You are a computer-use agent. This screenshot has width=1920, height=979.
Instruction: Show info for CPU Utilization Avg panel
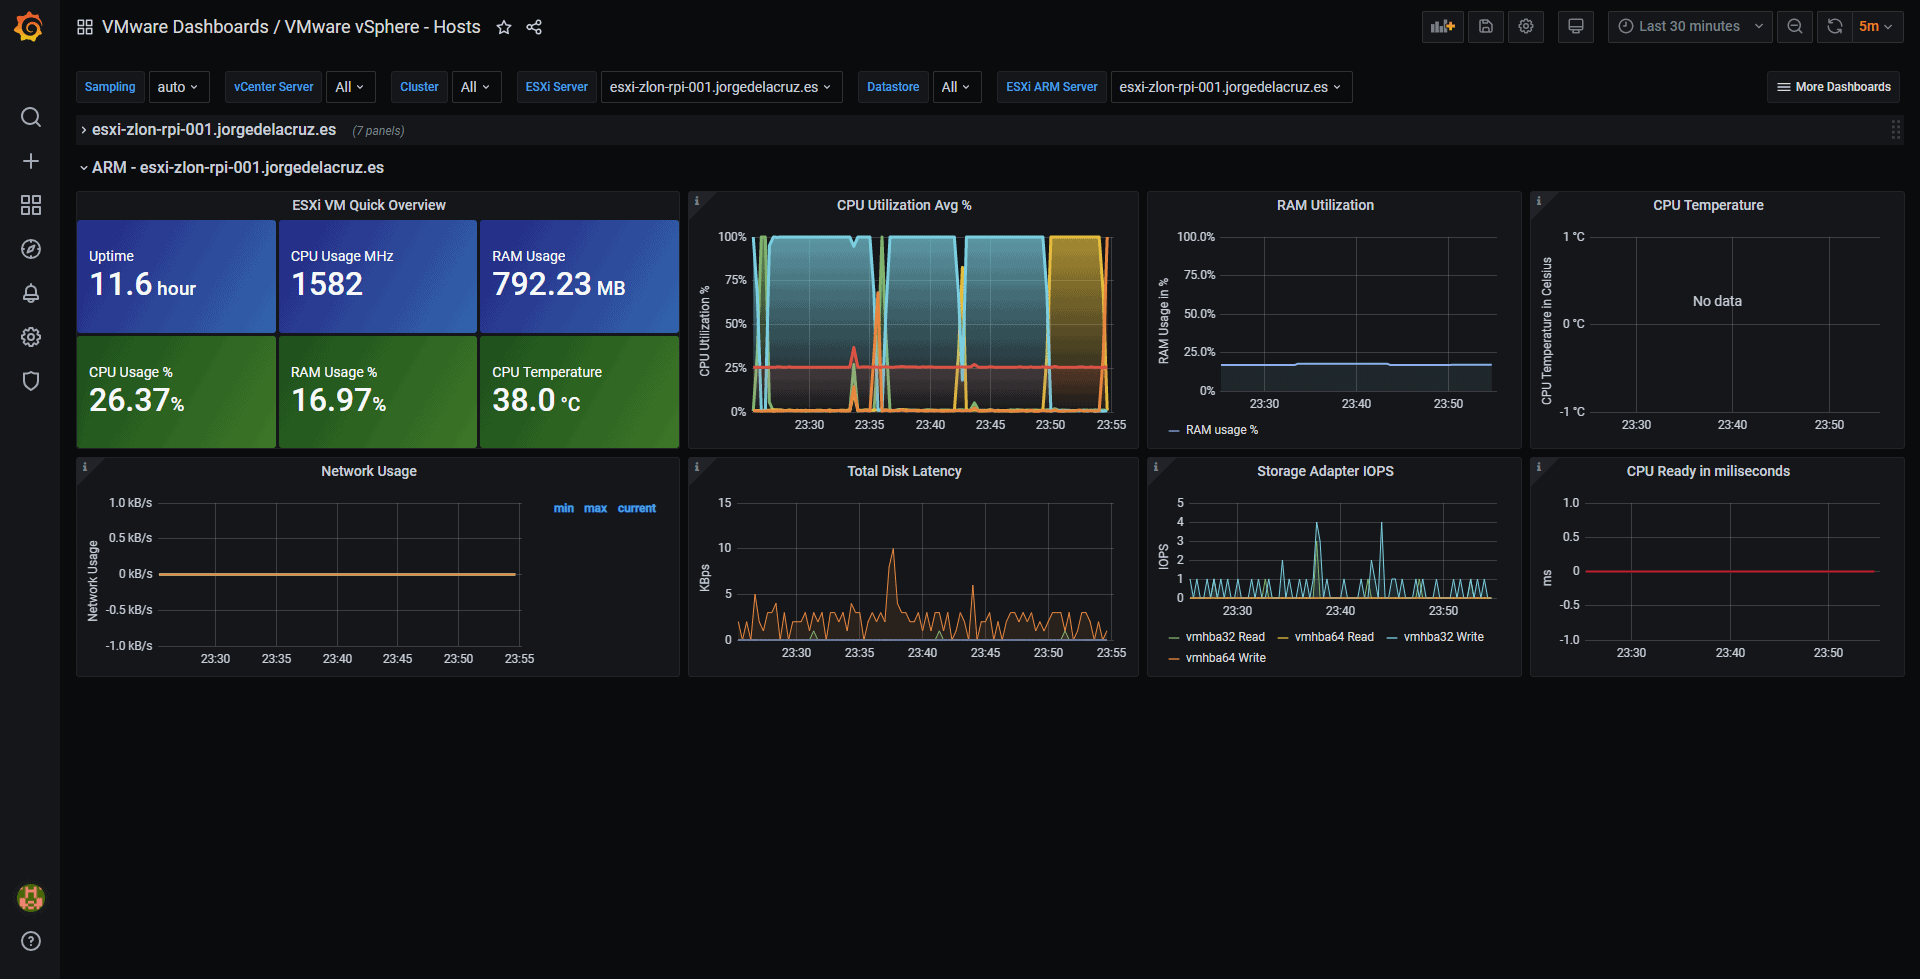(697, 201)
